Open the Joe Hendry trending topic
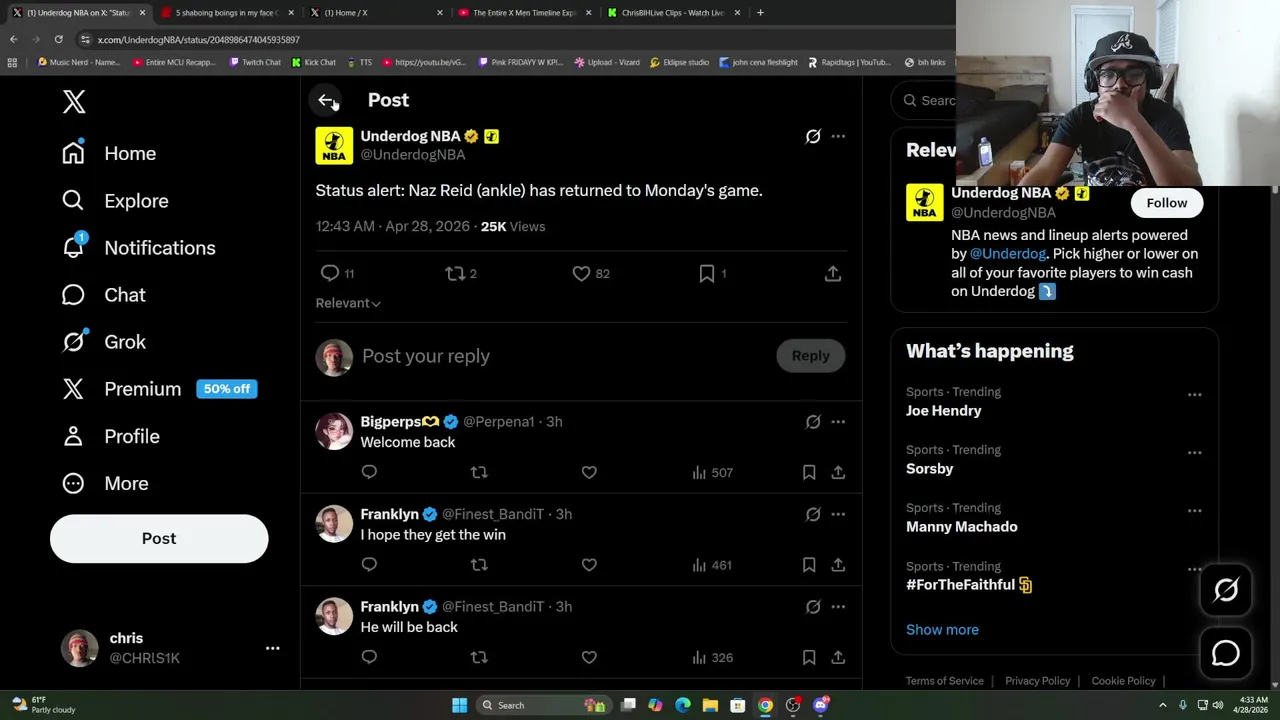 coord(944,411)
